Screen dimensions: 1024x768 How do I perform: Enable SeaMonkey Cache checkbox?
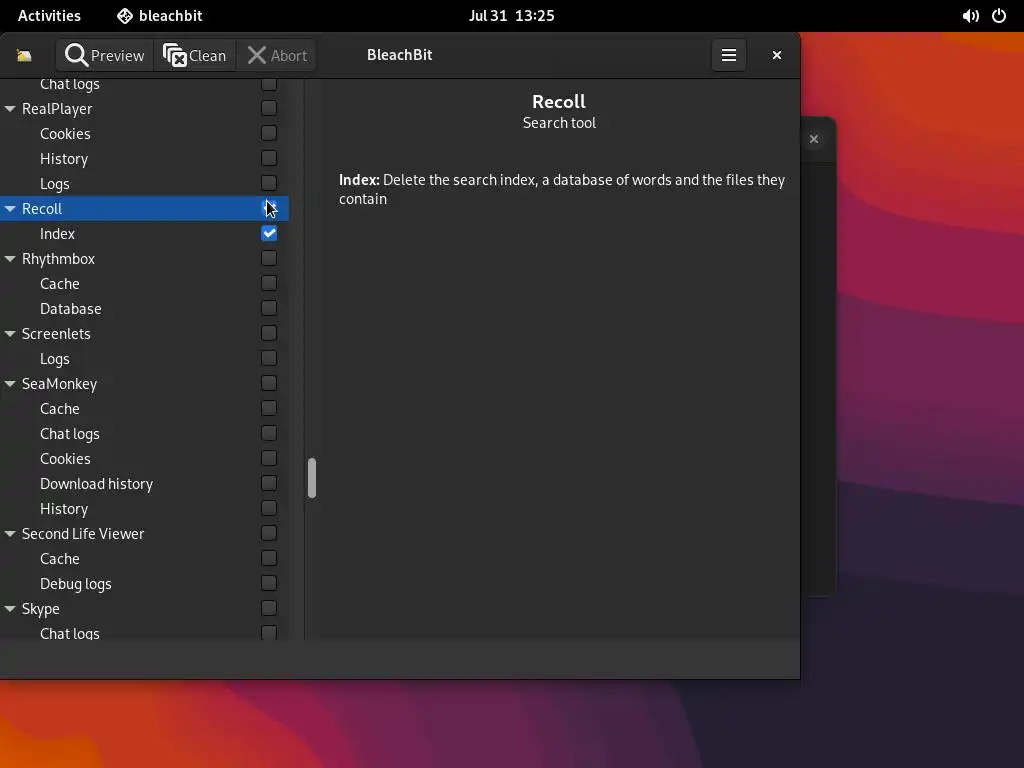tap(269, 408)
